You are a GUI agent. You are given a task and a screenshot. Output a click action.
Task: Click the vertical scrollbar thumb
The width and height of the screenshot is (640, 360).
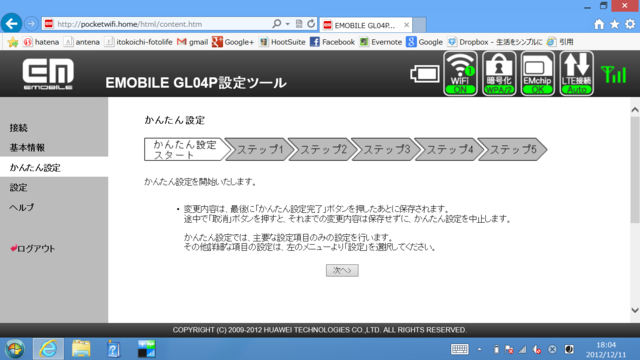coord(635,169)
